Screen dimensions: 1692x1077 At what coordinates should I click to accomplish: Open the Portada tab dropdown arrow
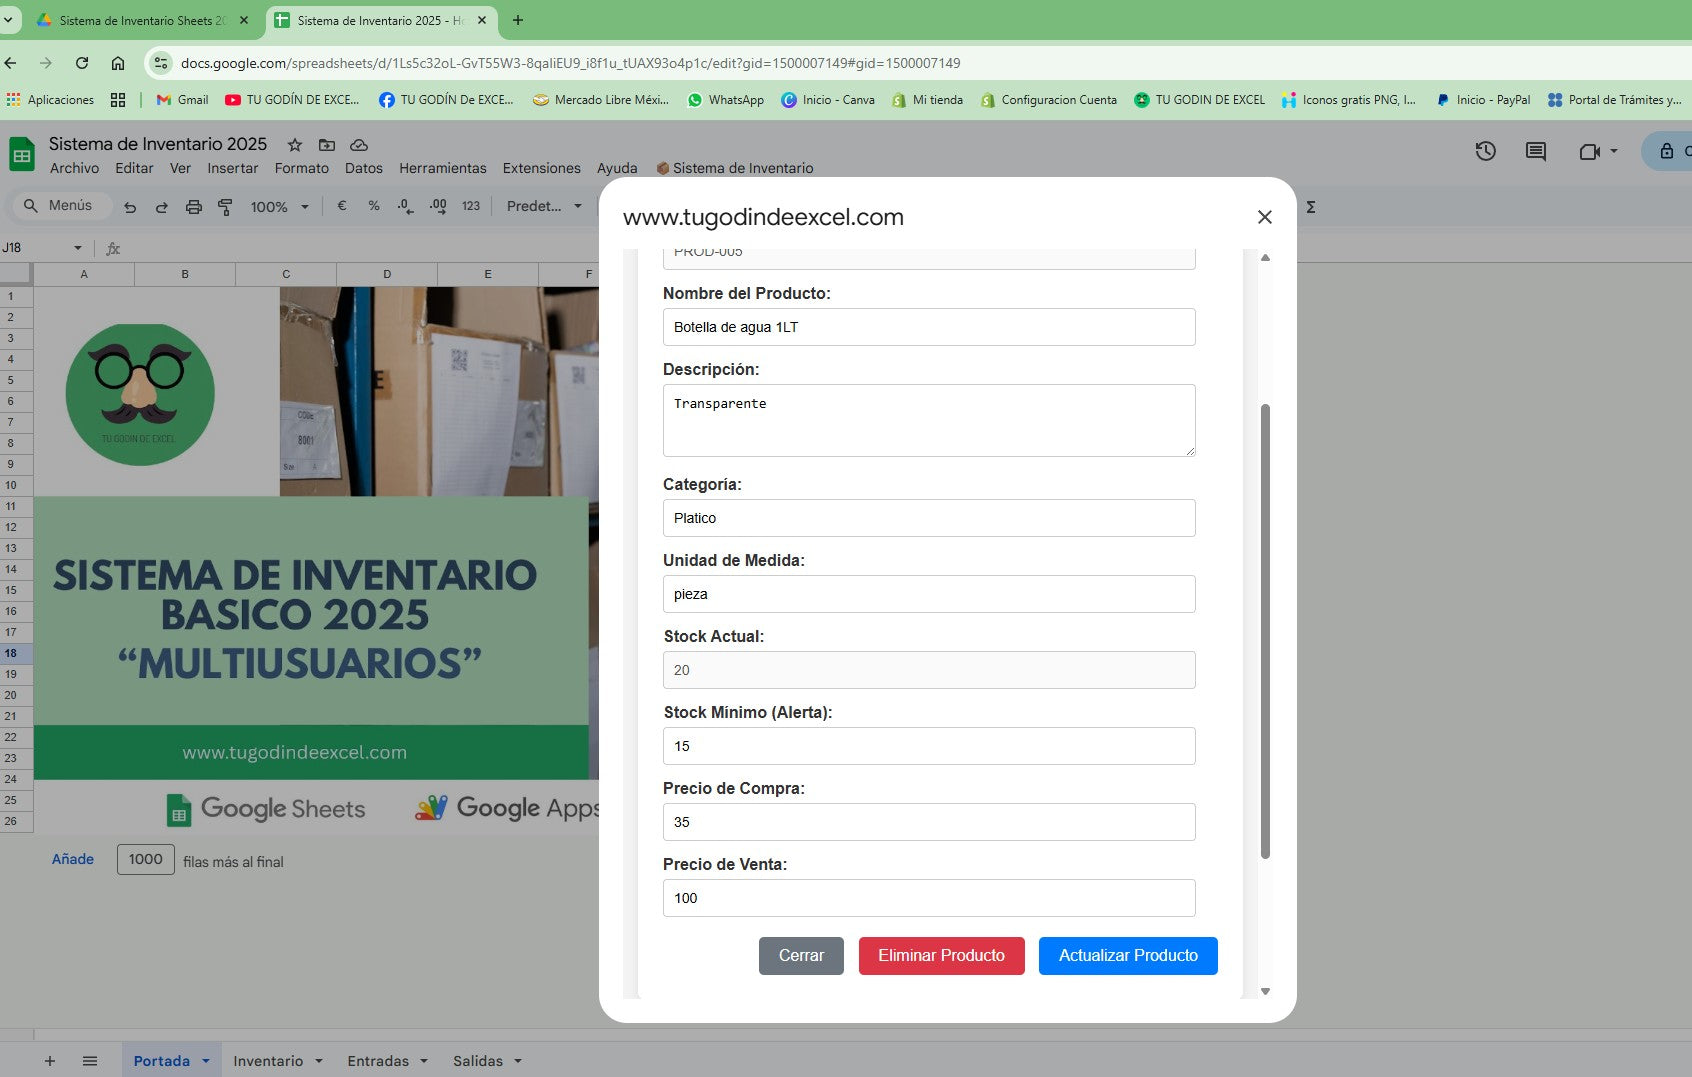[x=206, y=1061]
